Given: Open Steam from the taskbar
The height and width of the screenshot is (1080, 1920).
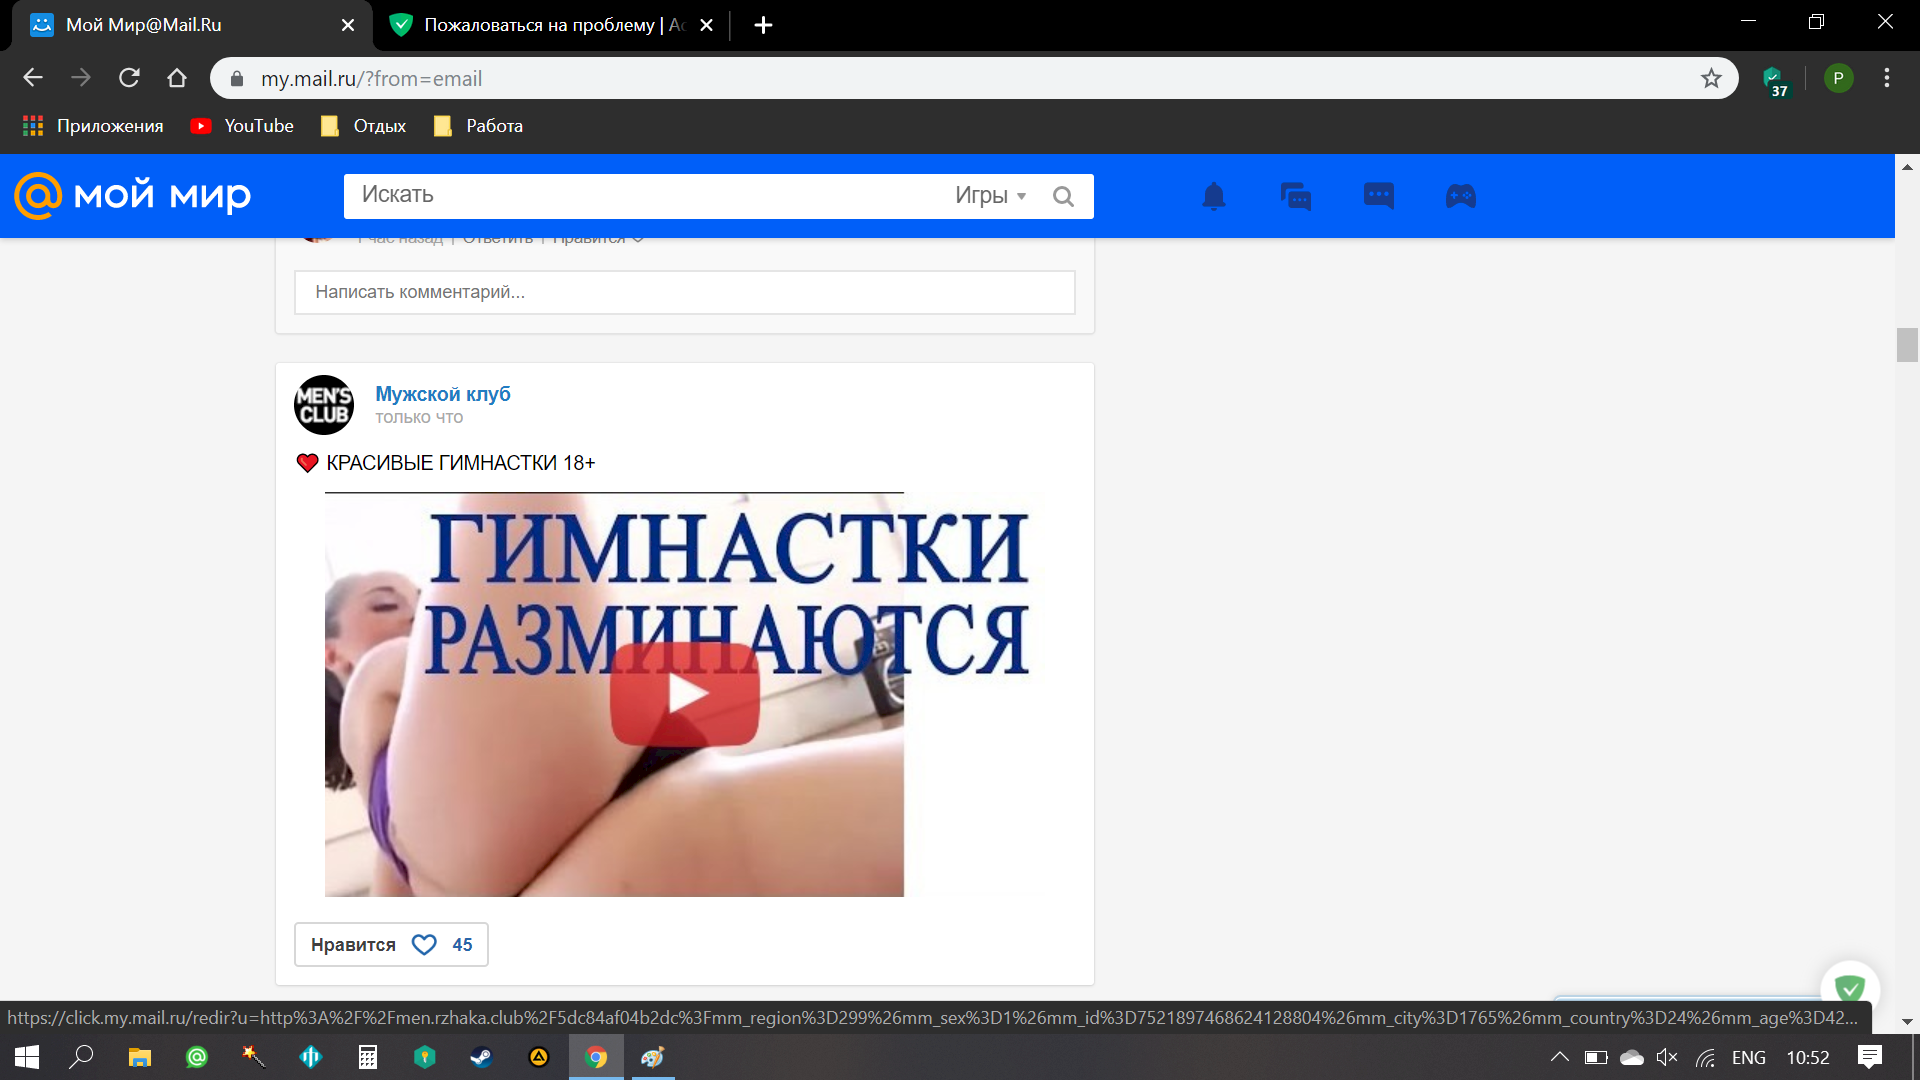Looking at the screenshot, I should pos(482,1057).
